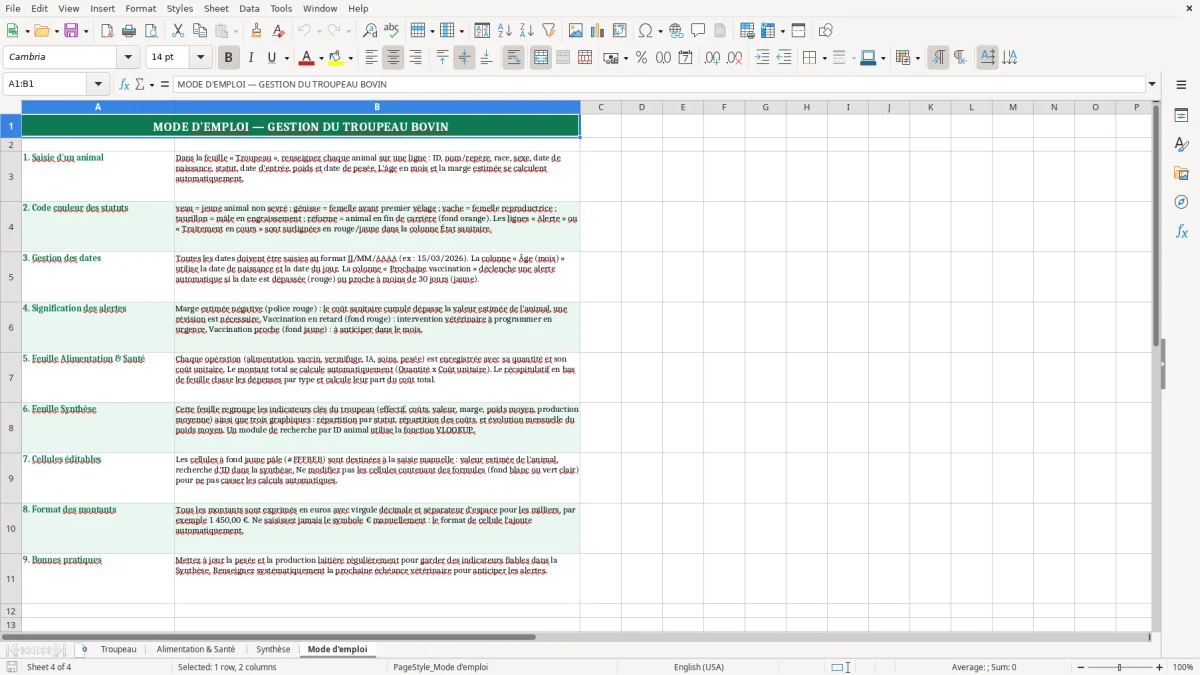Open background color dropdown arrow
This screenshot has width=1200, height=675.
[x=350, y=58]
